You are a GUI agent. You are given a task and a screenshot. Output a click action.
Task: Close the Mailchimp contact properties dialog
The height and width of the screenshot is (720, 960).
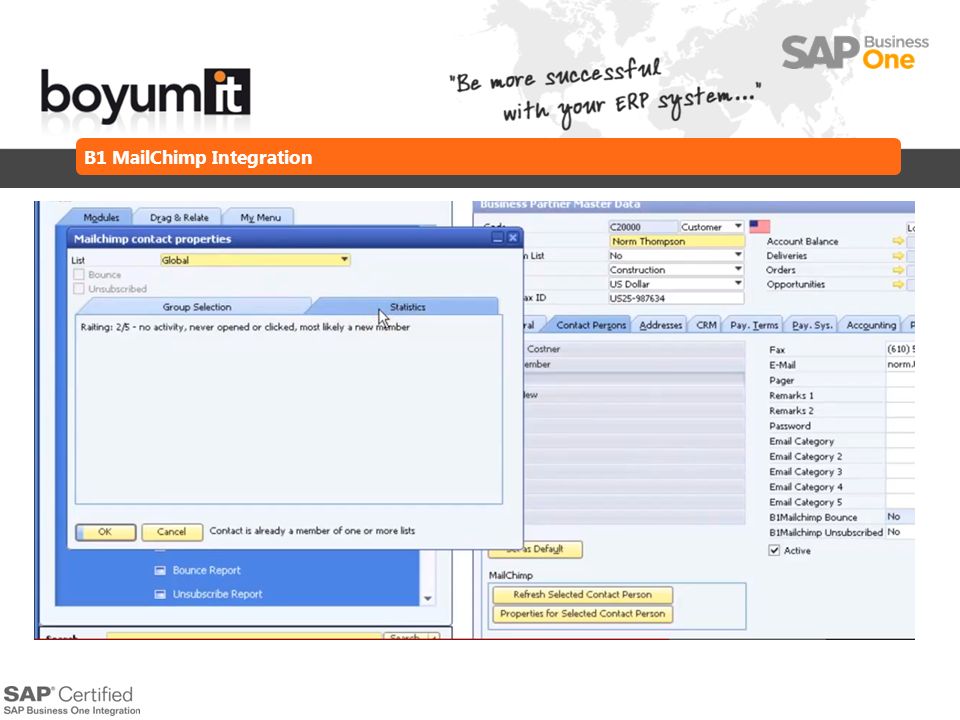[x=513, y=238]
